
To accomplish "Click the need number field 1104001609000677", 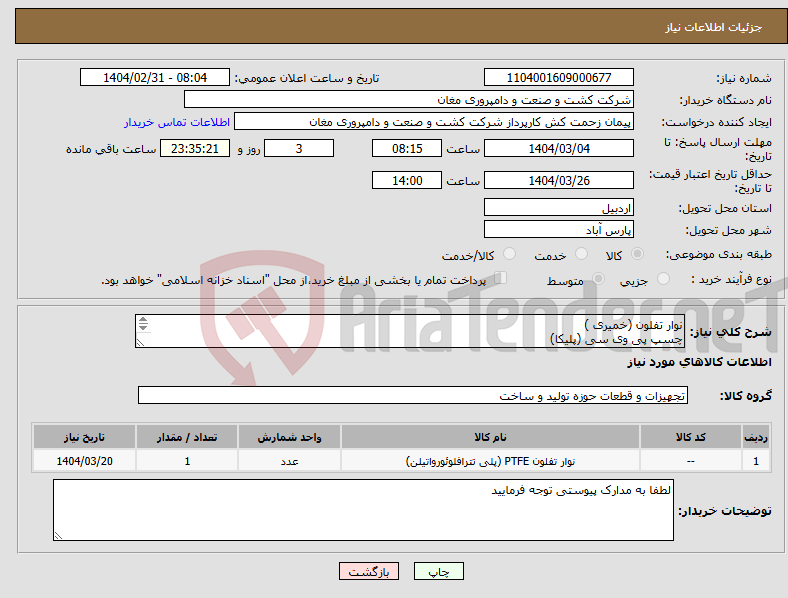I will 559,78.
